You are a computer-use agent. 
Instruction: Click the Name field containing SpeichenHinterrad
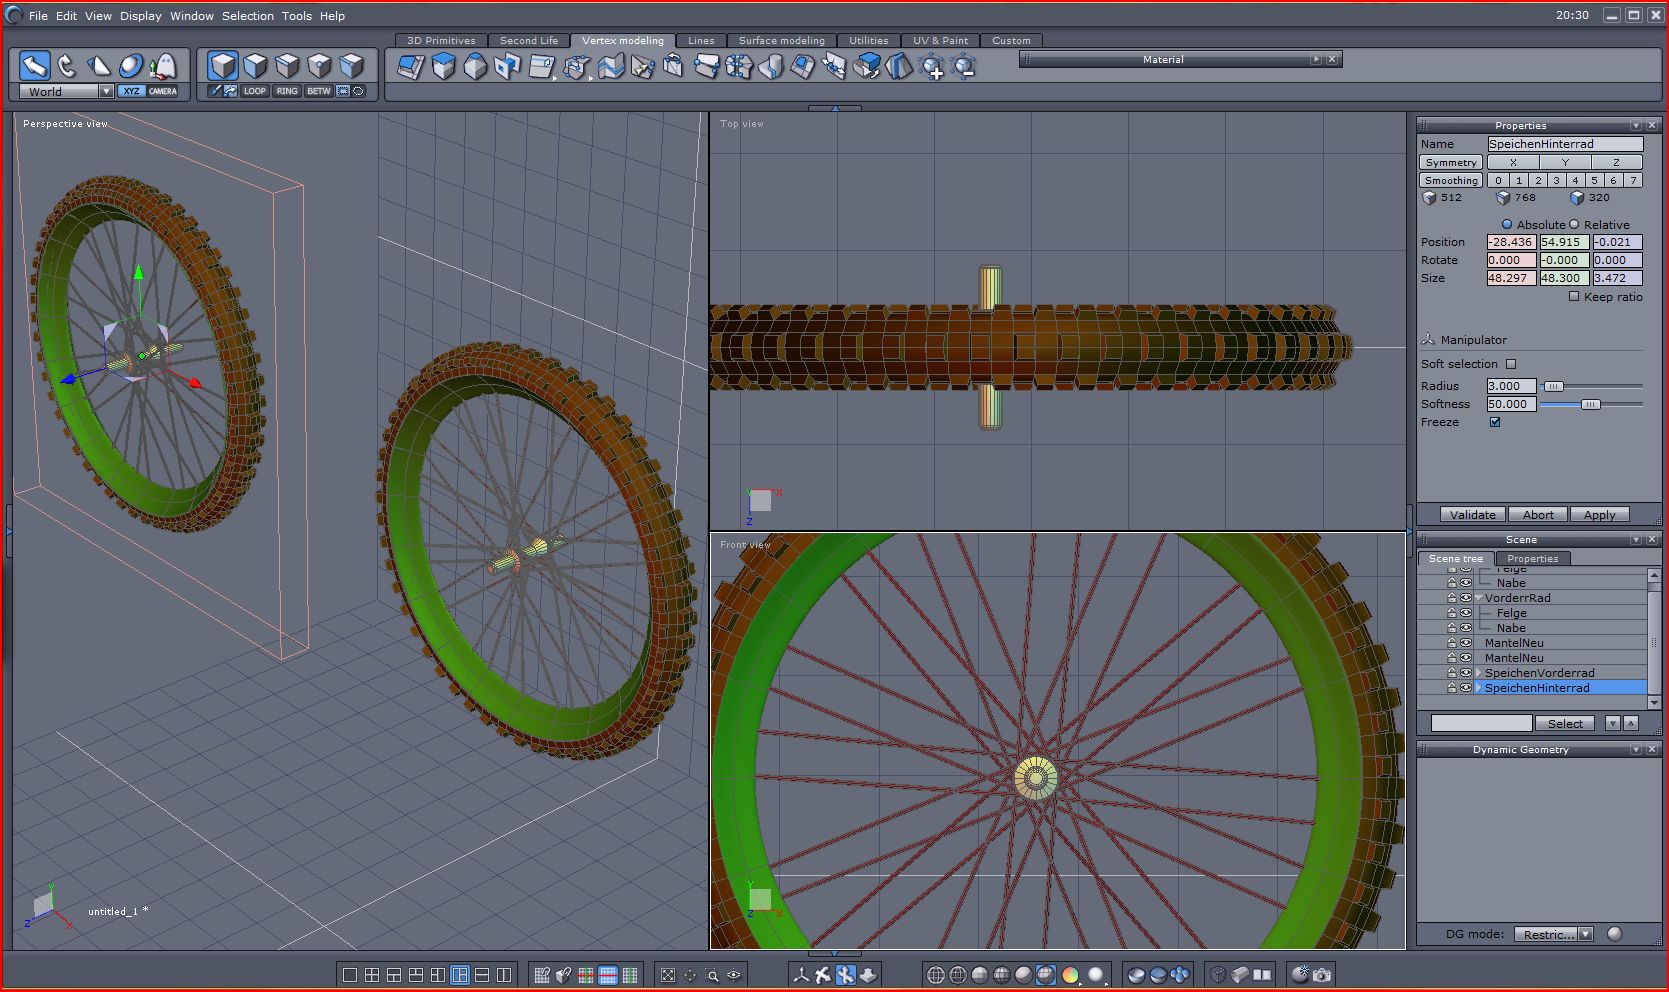[x=1564, y=144]
